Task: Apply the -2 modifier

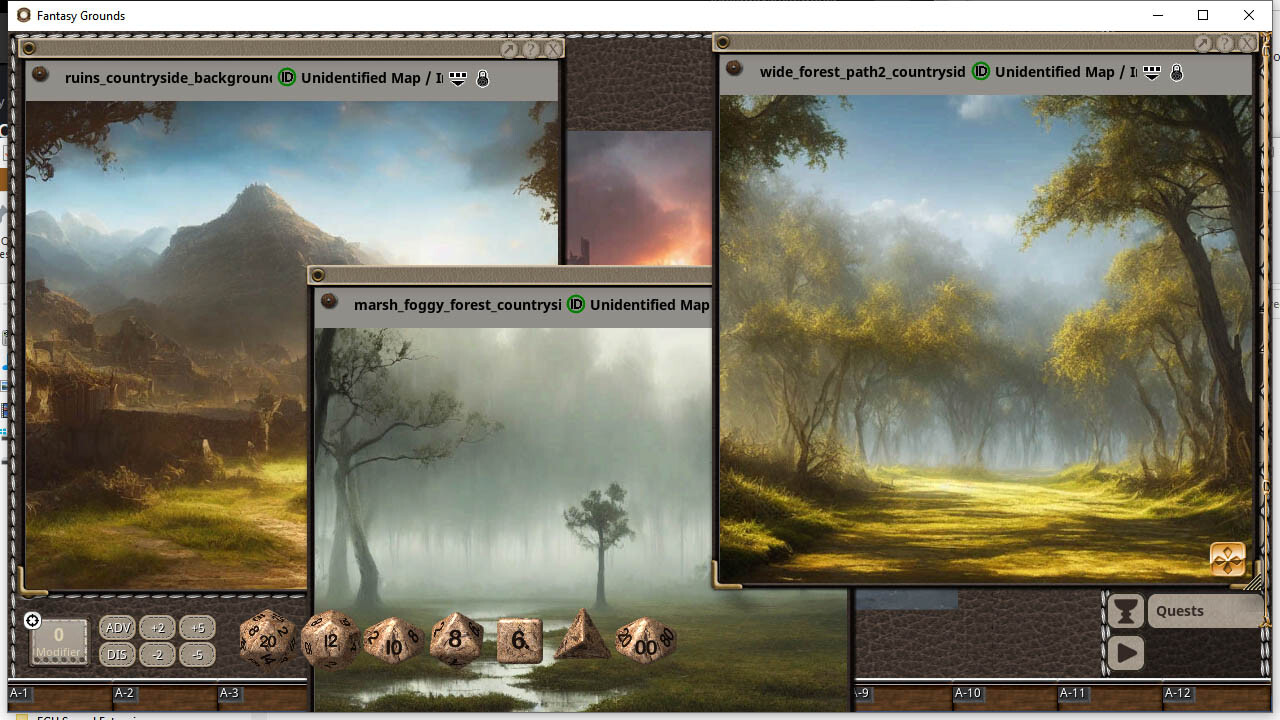Action: point(157,654)
